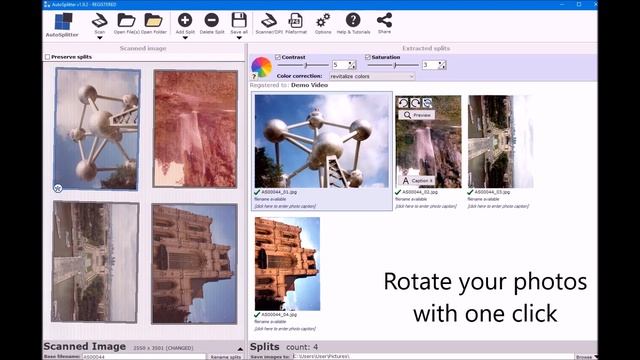Click the Saturation value stepper
Image resolution: width=640 pixels, height=360 pixels.
click(x=442, y=65)
